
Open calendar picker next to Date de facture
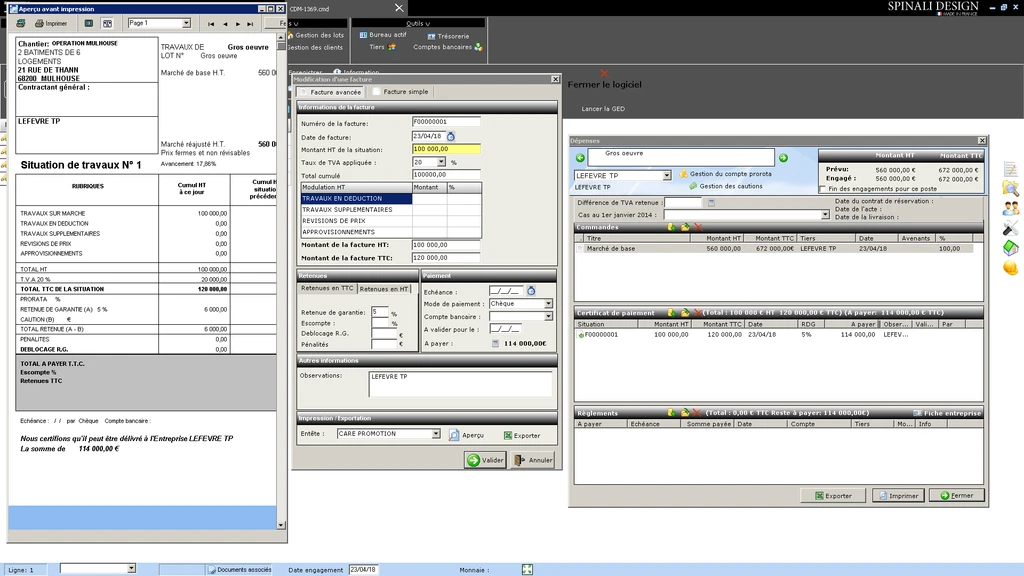pyautogui.click(x=450, y=136)
